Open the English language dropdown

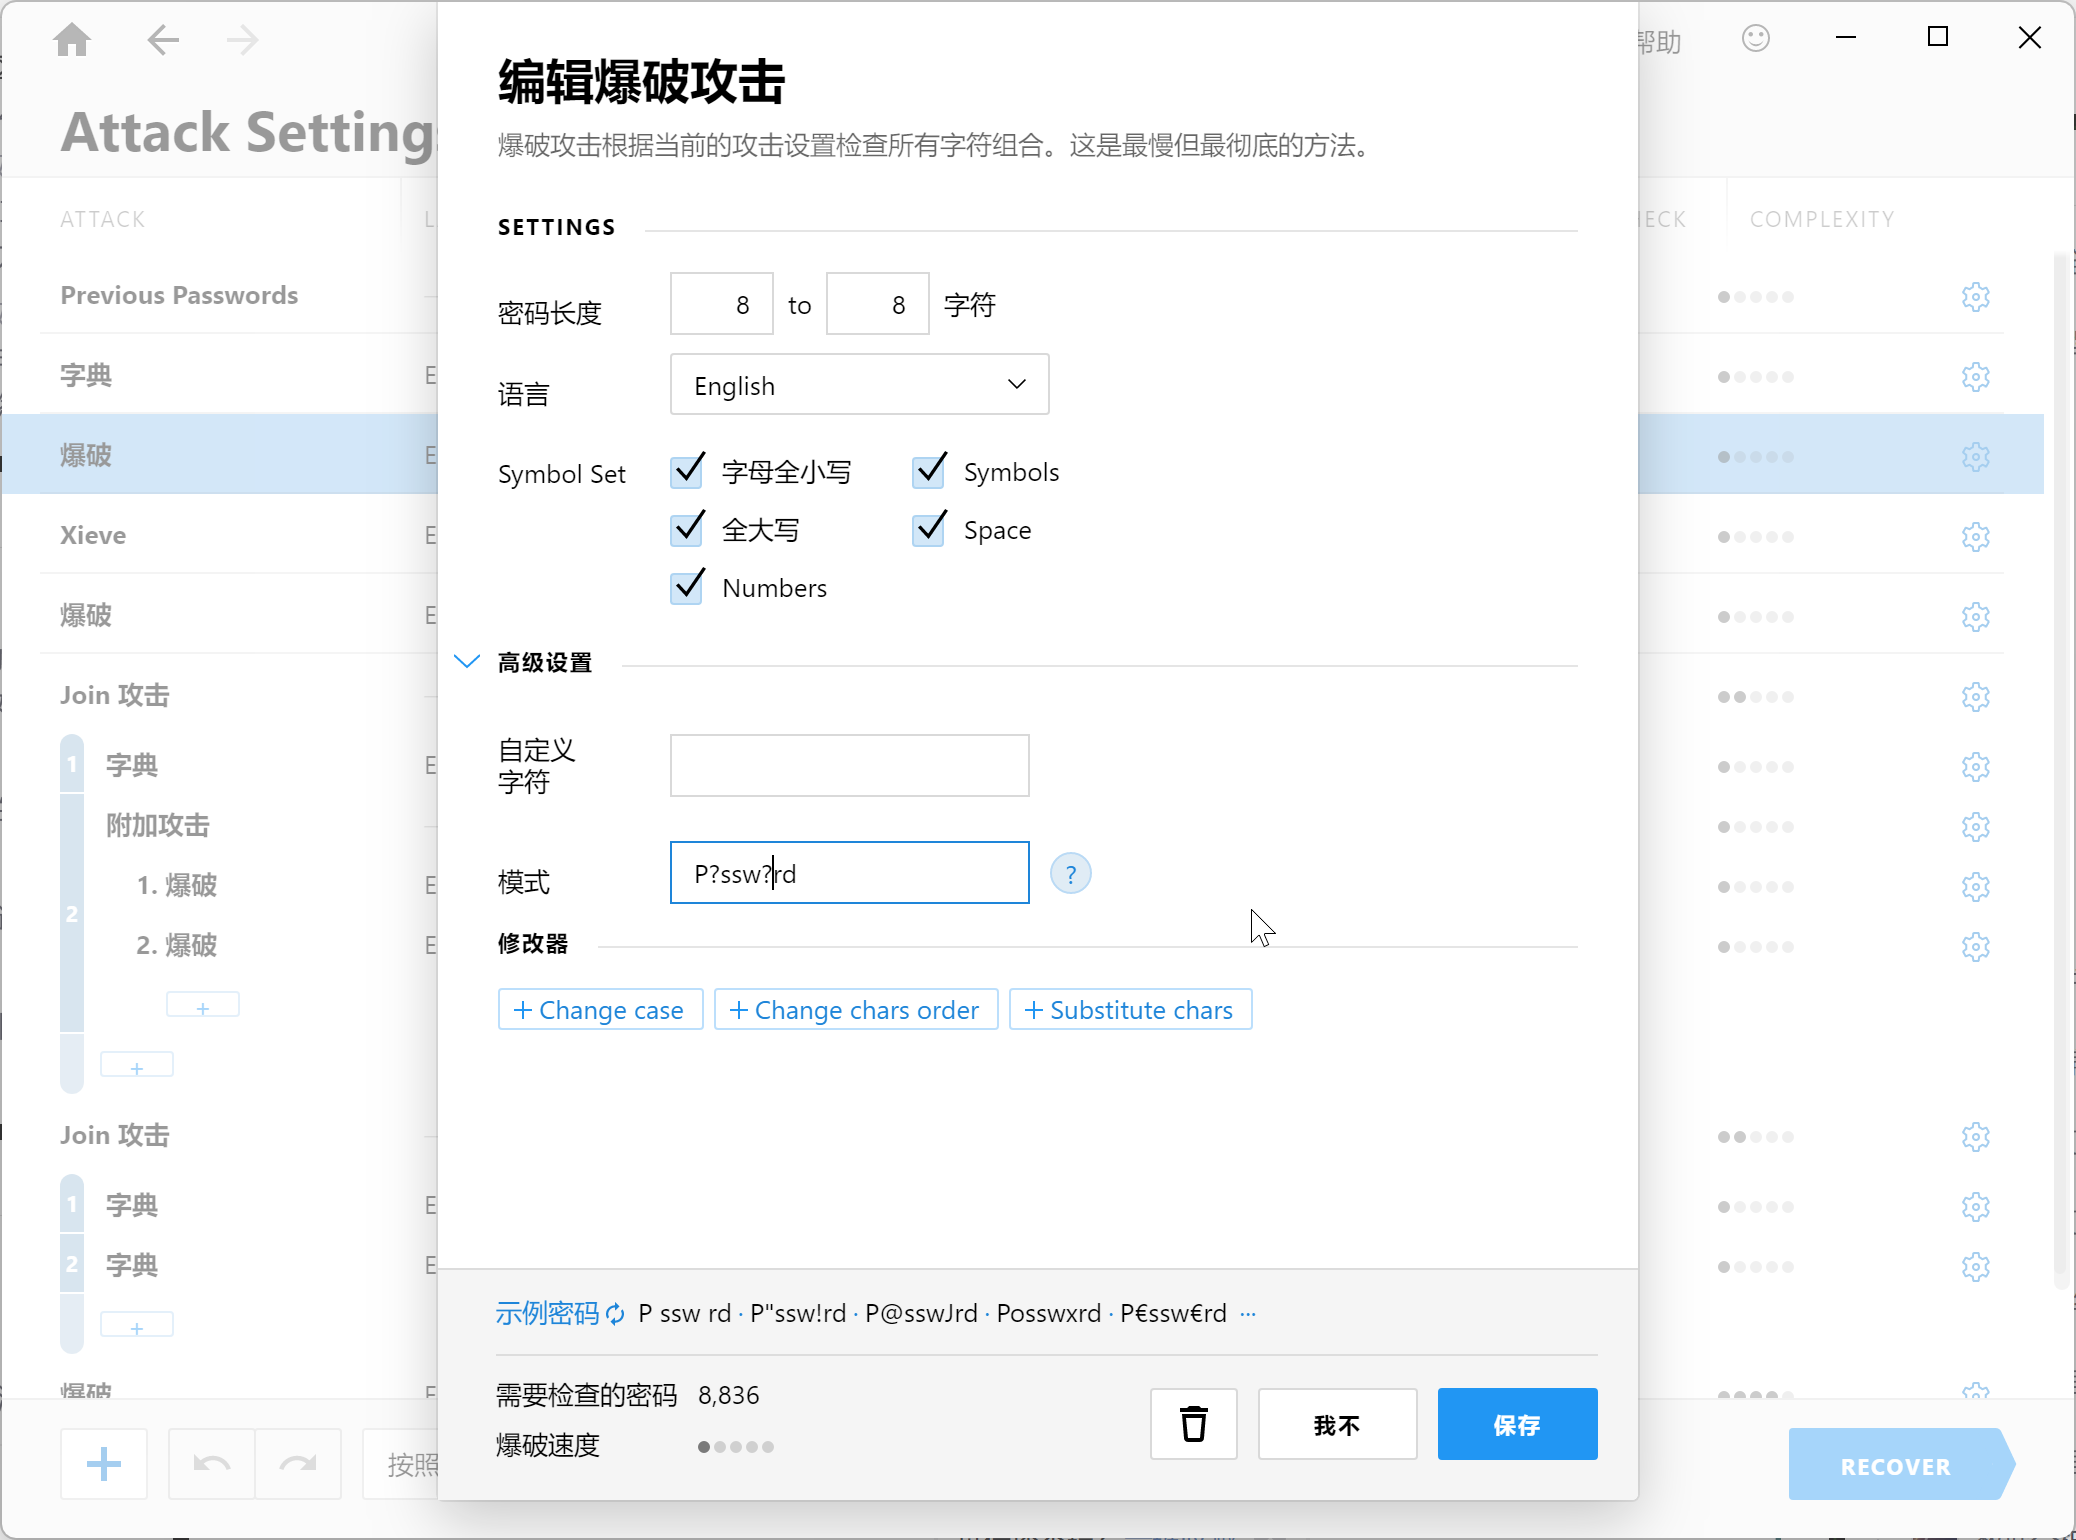859,385
